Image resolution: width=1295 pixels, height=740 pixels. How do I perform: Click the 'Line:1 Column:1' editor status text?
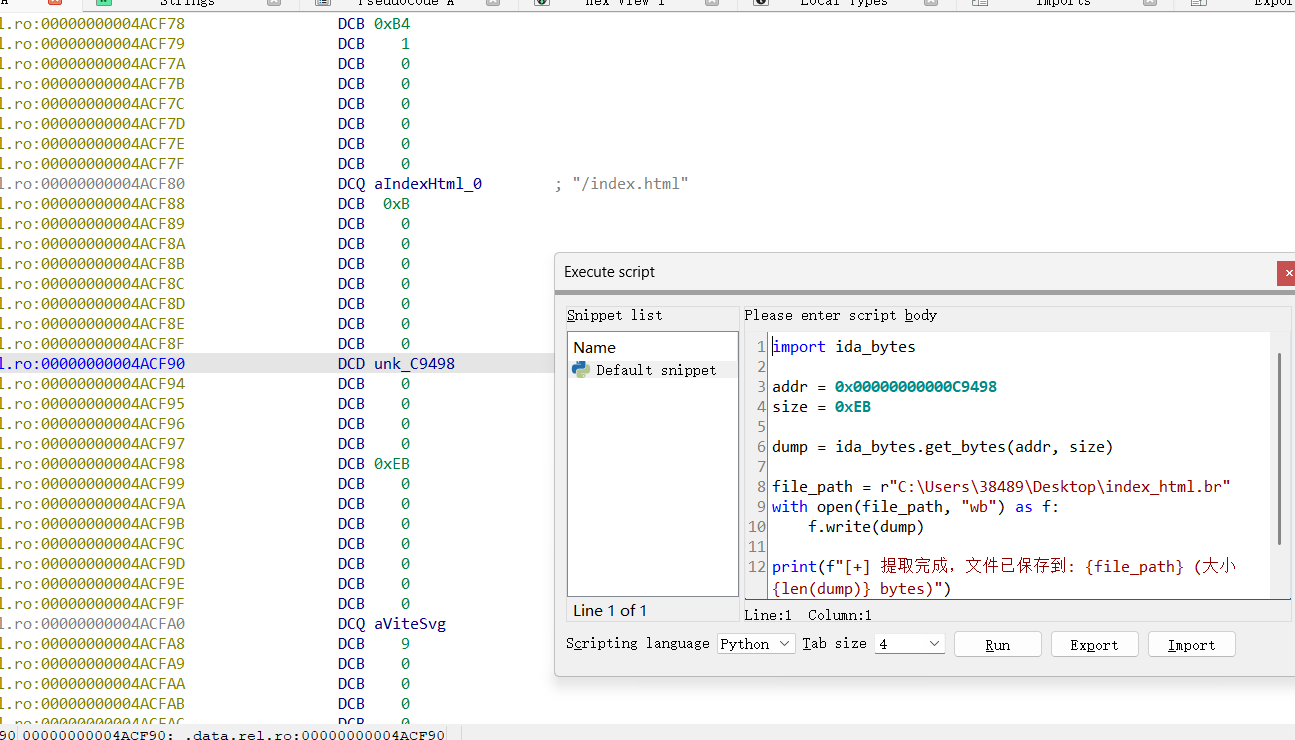click(808, 615)
